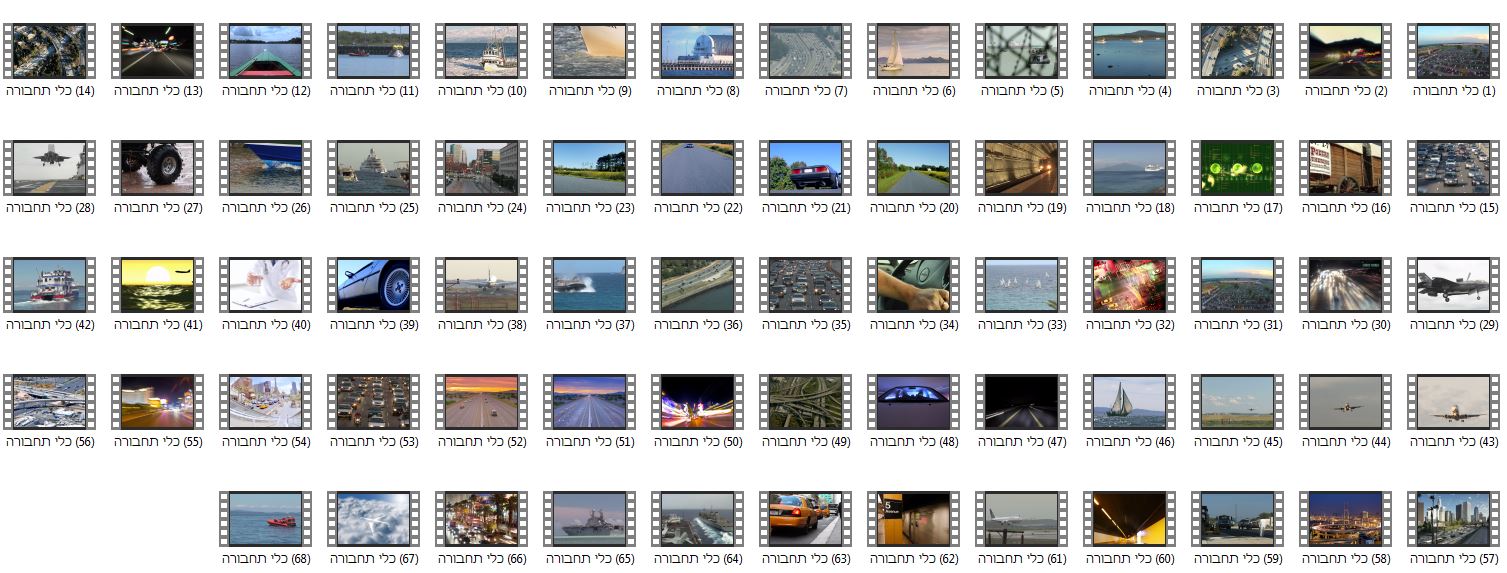Screen dimensions: 1507x573
Task: Click file name כלי תחבורה (64)
Action: pyautogui.click(x=698, y=559)
